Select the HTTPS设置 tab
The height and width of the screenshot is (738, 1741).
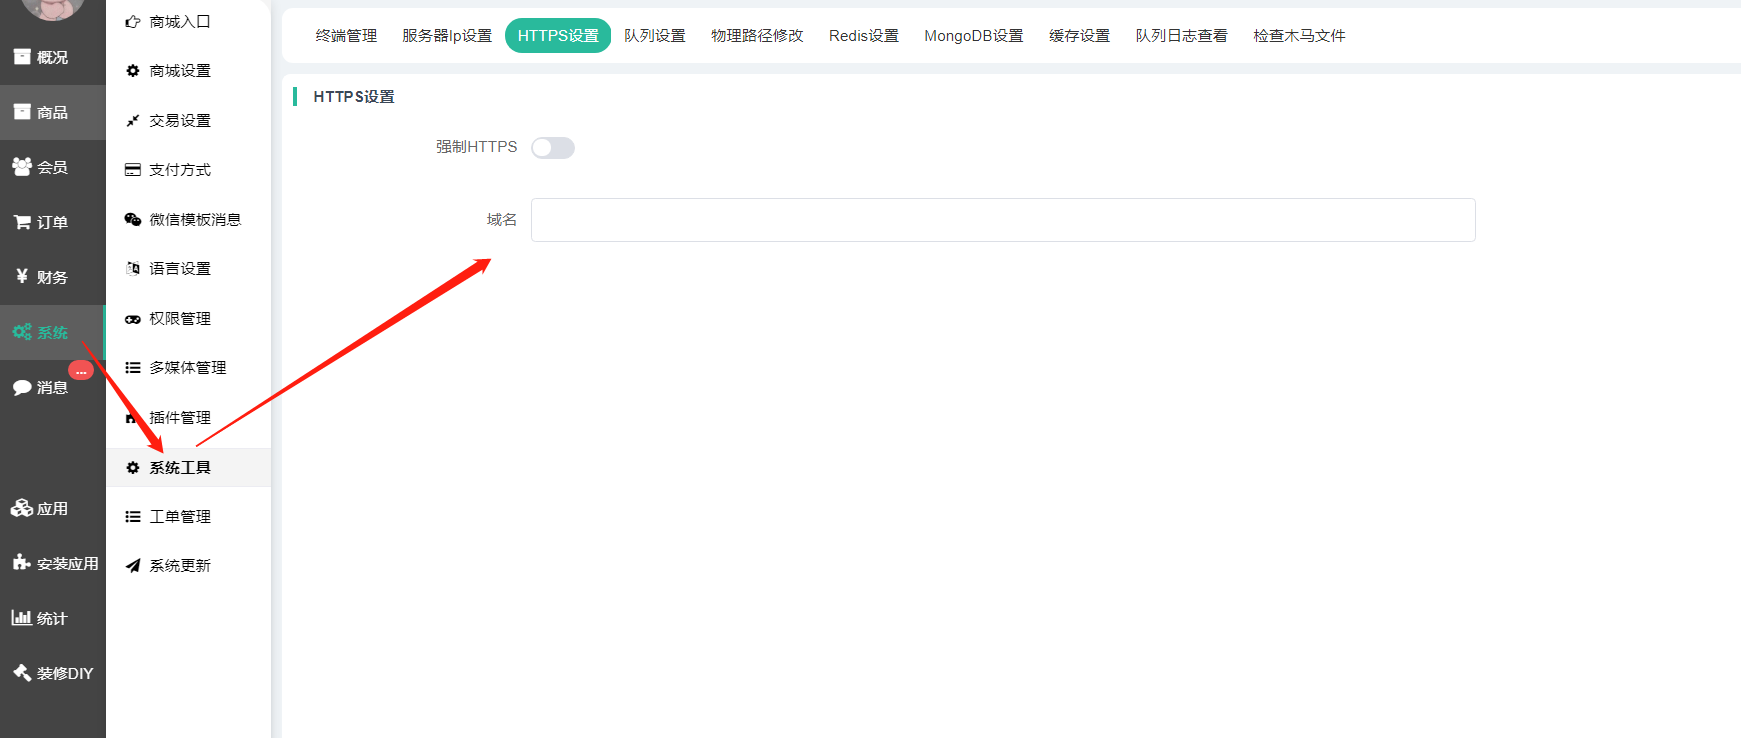pyautogui.click(x=558, y=36)
